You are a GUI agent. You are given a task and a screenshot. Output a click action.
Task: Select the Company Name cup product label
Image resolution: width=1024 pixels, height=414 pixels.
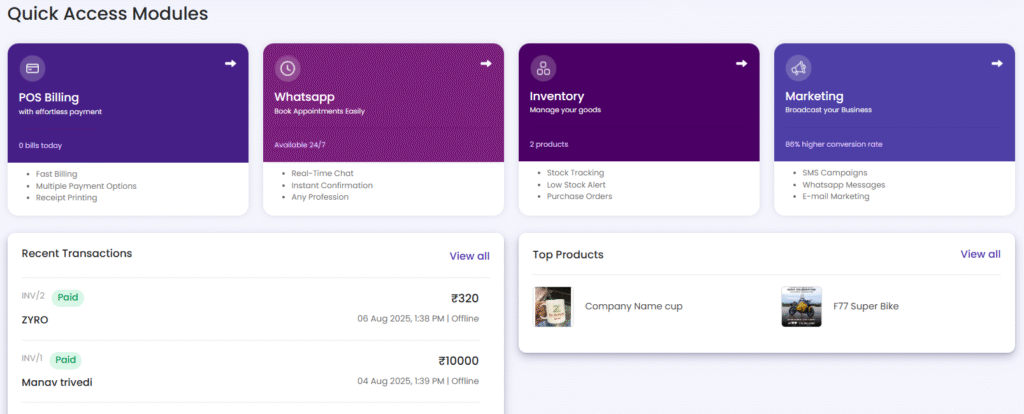(633, 306)
